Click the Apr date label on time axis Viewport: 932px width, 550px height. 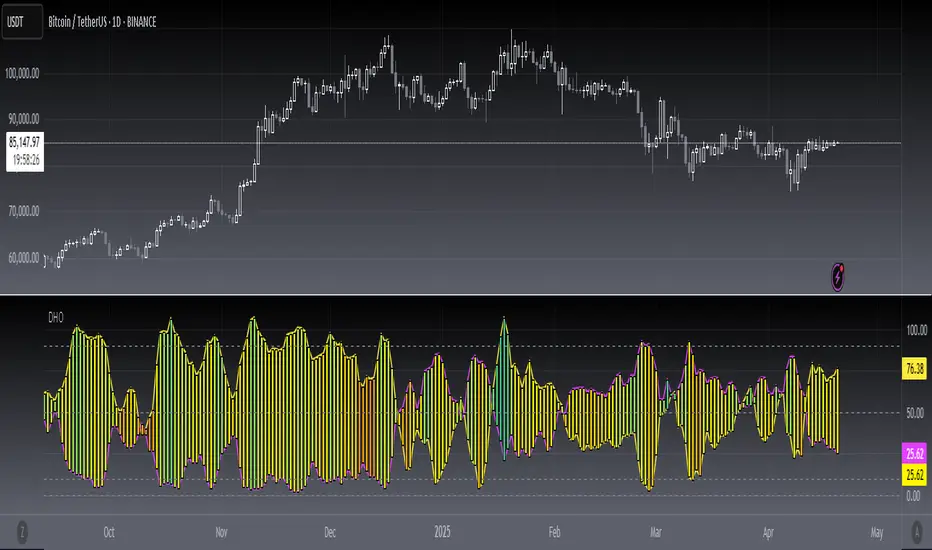768,532
